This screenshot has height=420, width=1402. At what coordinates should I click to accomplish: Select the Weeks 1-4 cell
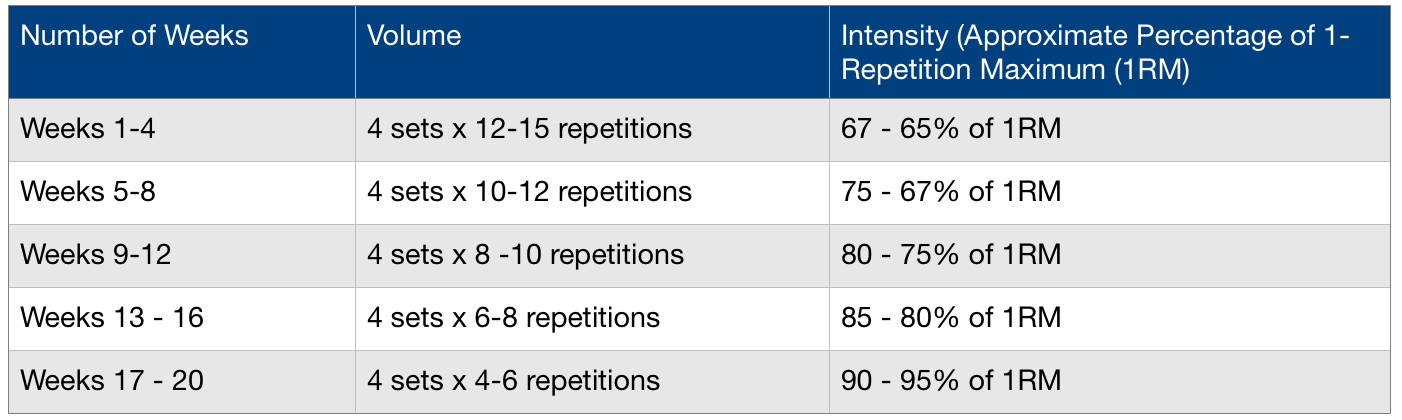click(182, 130)
